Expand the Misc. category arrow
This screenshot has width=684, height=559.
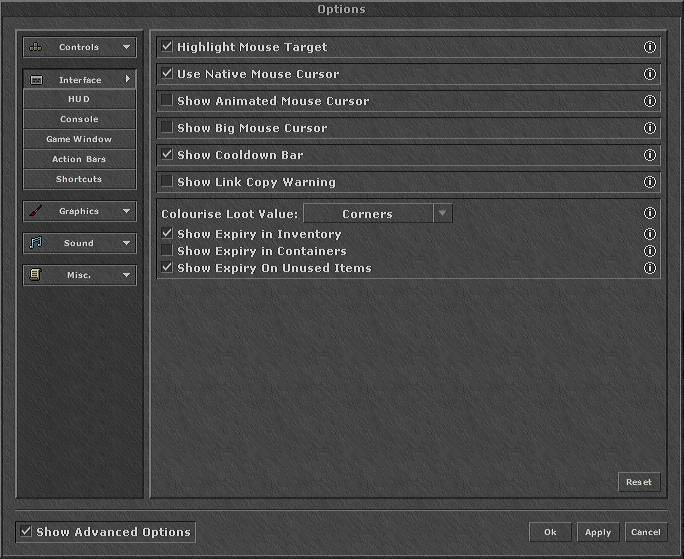coord(127,275)
